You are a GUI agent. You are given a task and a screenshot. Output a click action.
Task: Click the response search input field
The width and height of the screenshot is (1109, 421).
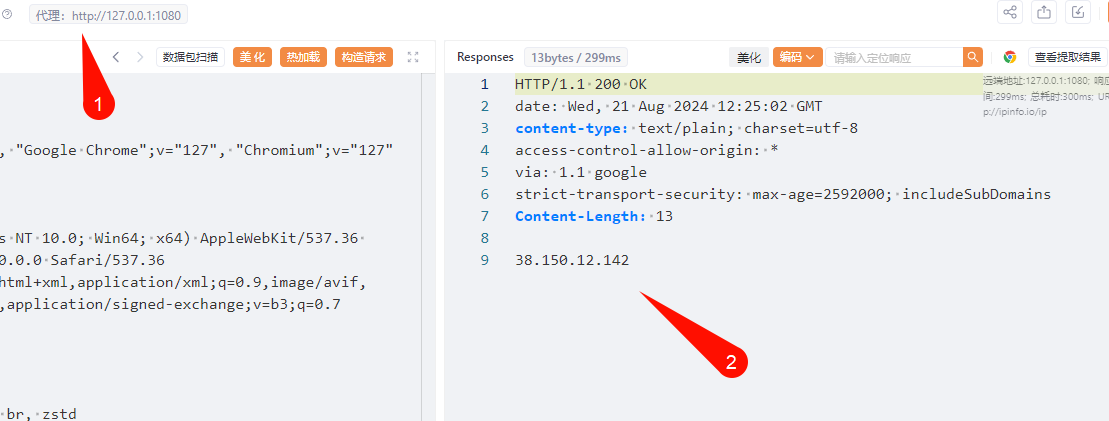point(893,57)
